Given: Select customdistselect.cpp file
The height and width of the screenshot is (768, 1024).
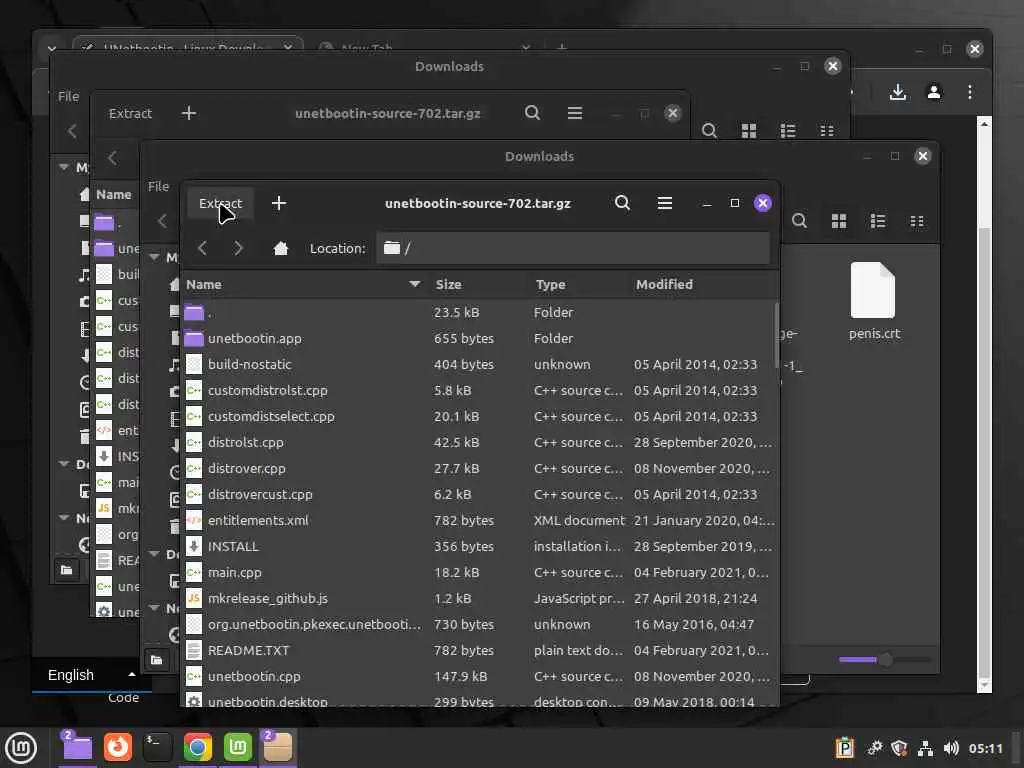Looking at the screenshot, I should point(479,417).
